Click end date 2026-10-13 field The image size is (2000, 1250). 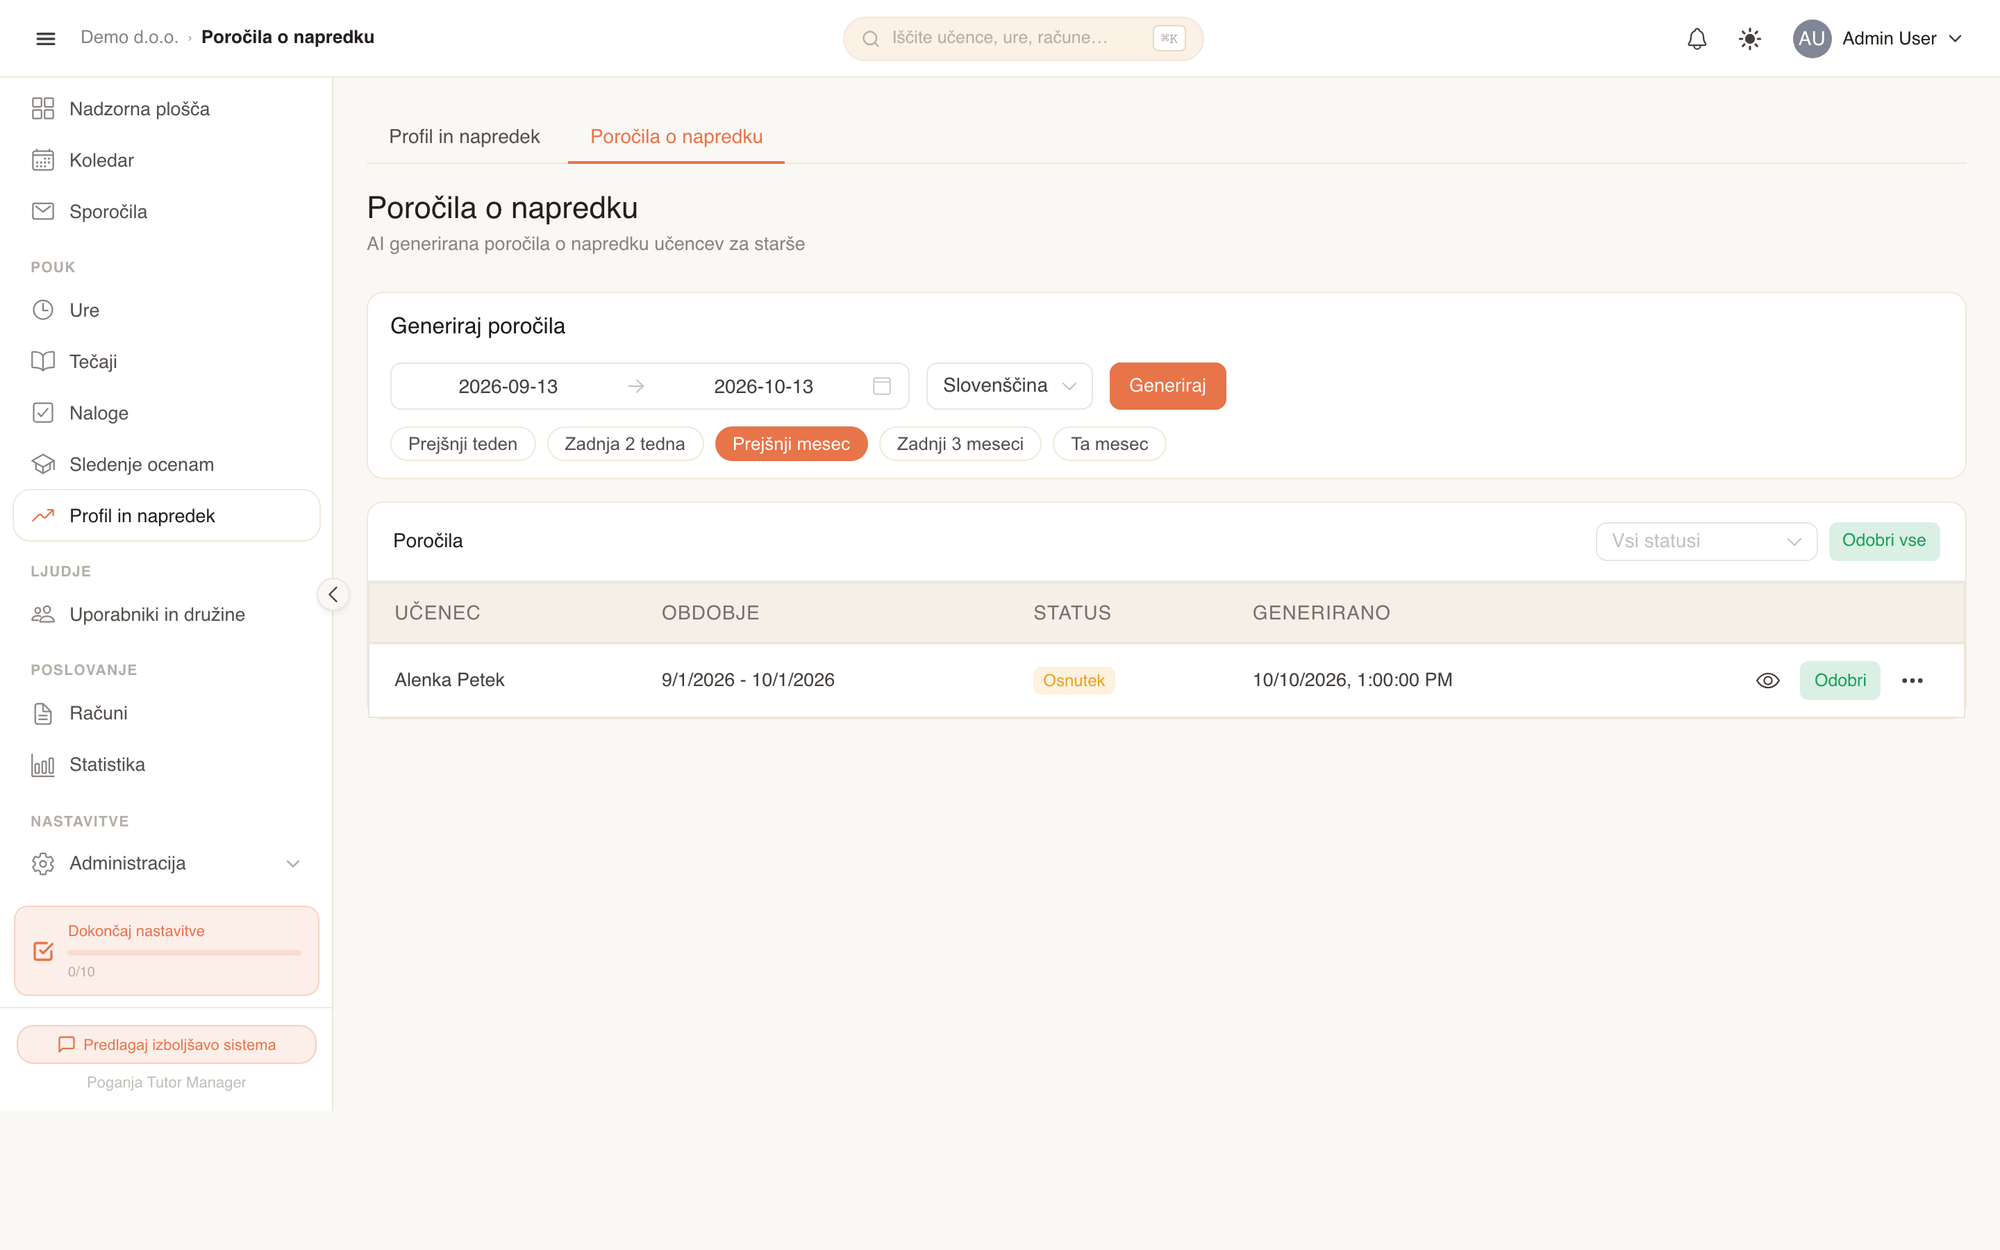click(x=763, y=387)
